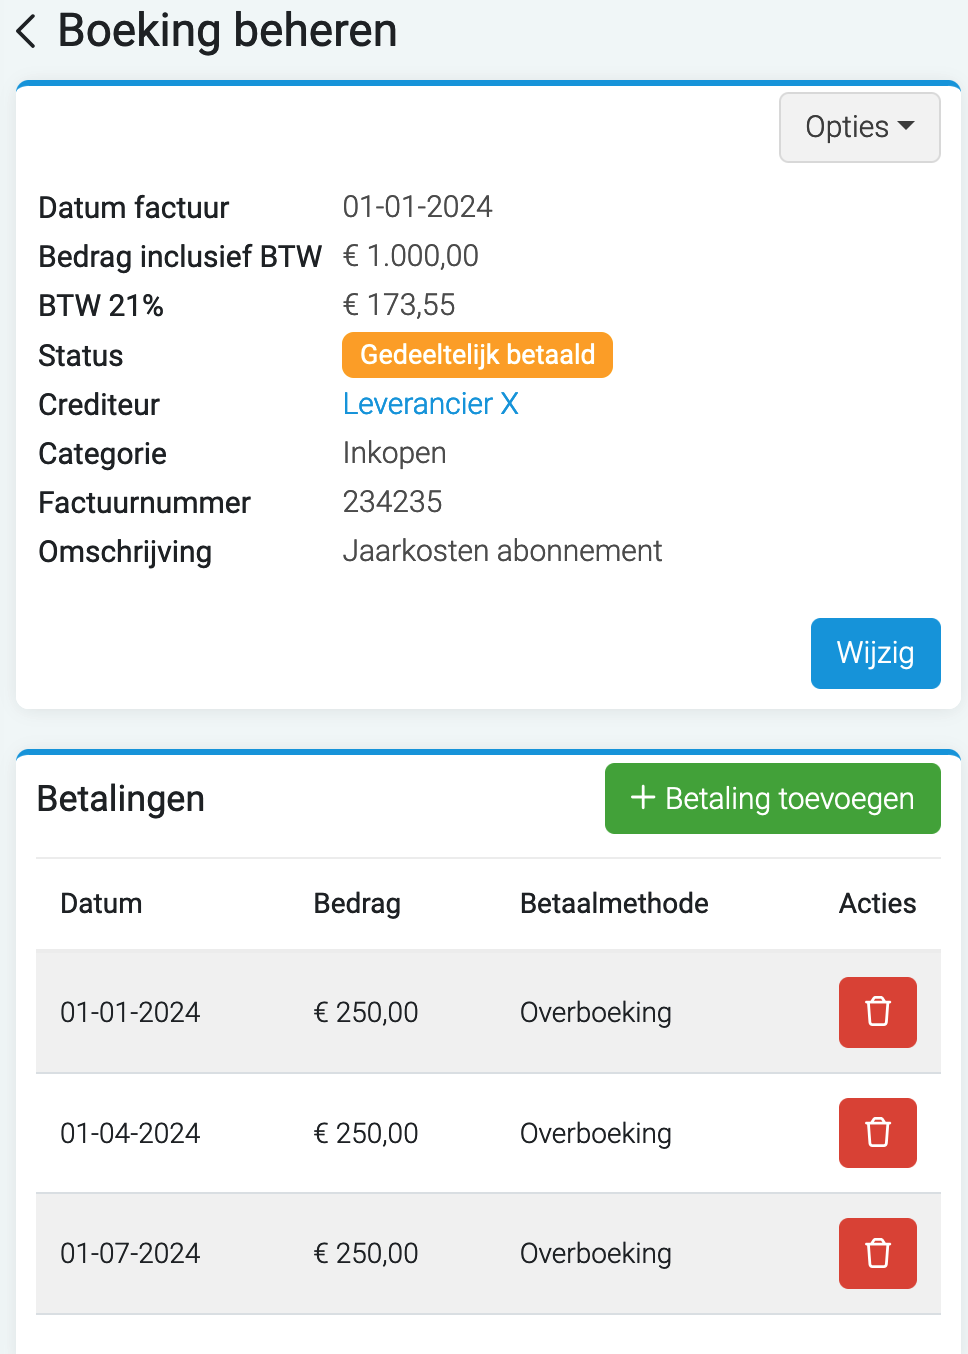The height and width of the screenshot is (1354, 968).
Task: Select the Bedrag column header
Action: (x=357, y=903)
